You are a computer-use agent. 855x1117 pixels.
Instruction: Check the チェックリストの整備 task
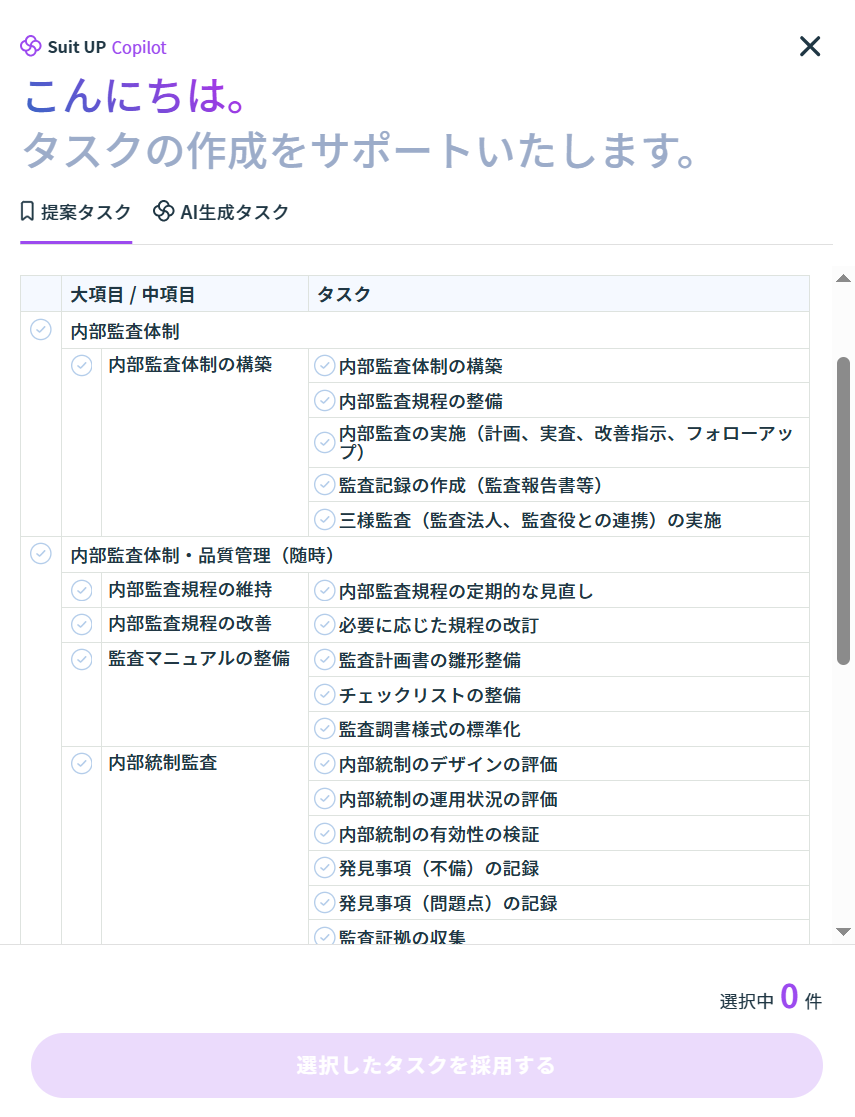(x=324, y=694)
